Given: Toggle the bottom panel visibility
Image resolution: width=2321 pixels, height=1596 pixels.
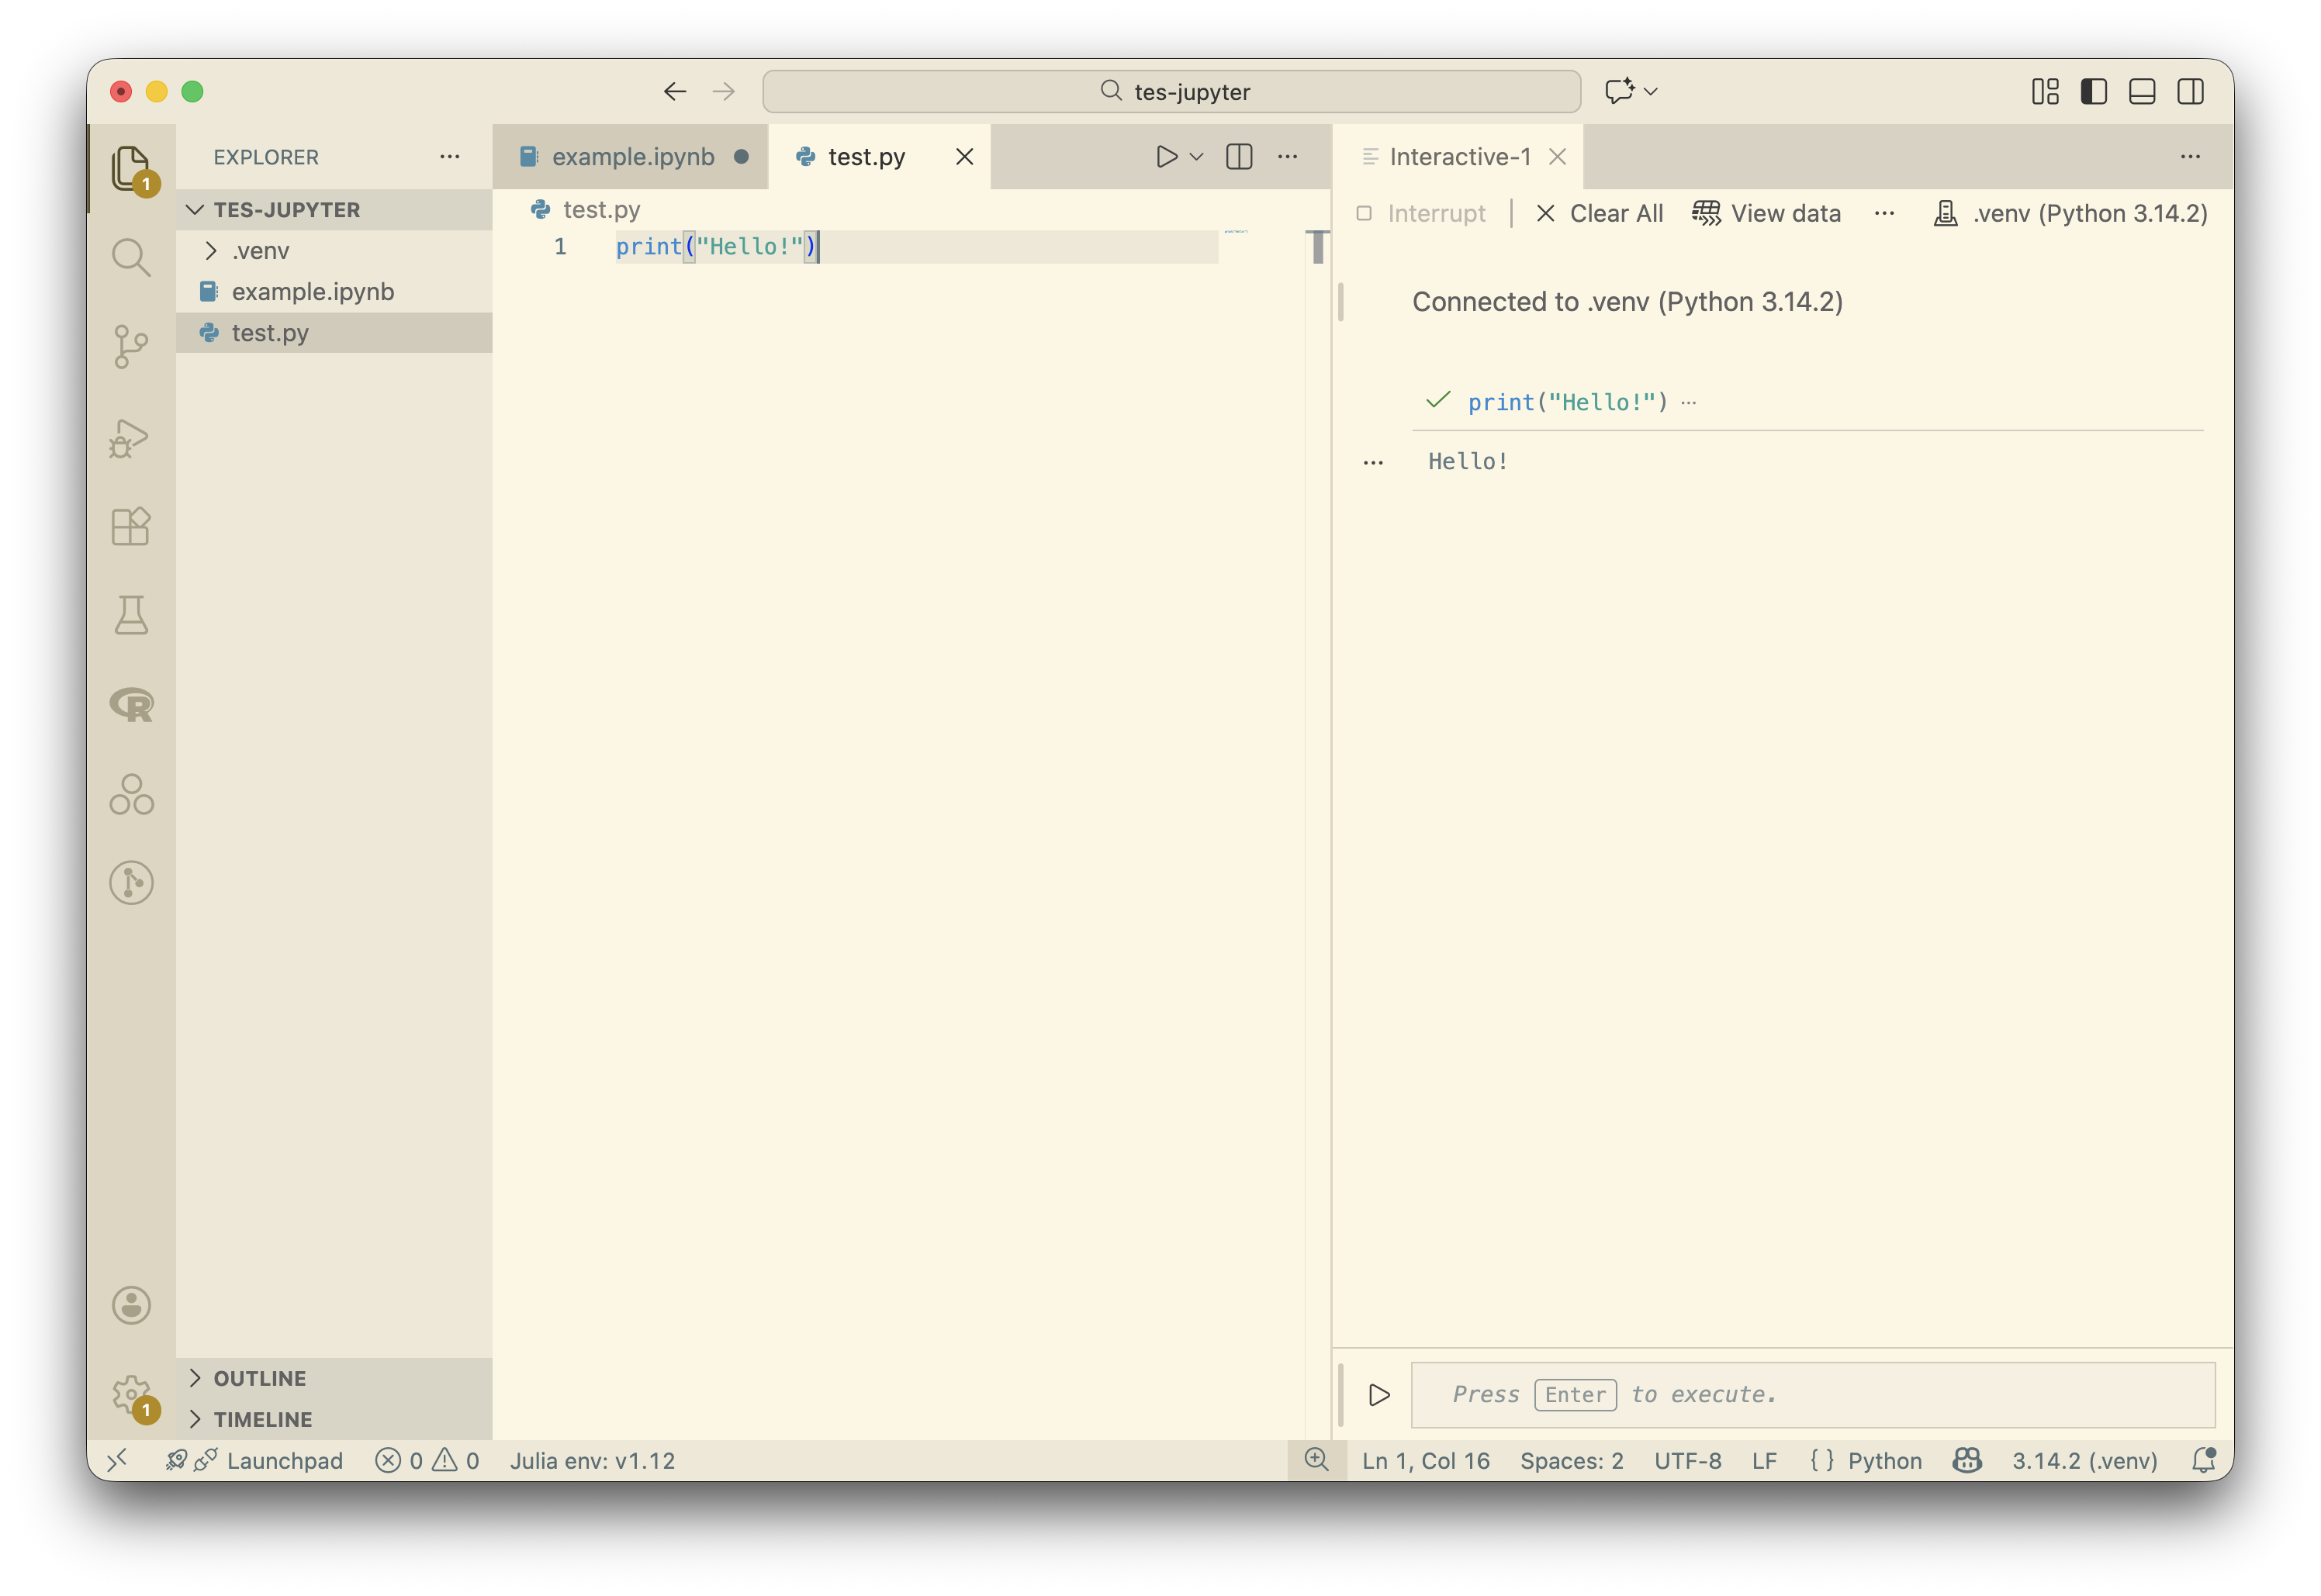Looking at the screenshot, I should (2141, 92).
